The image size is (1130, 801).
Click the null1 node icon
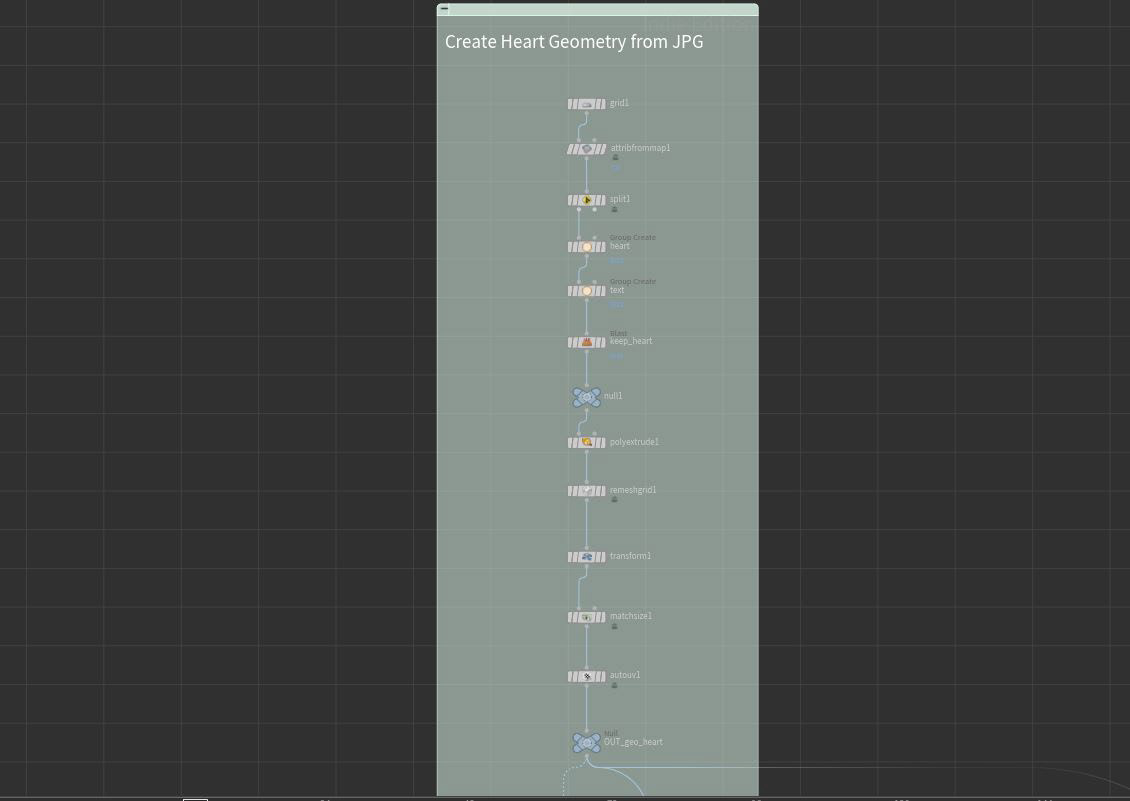click(586, 397)
